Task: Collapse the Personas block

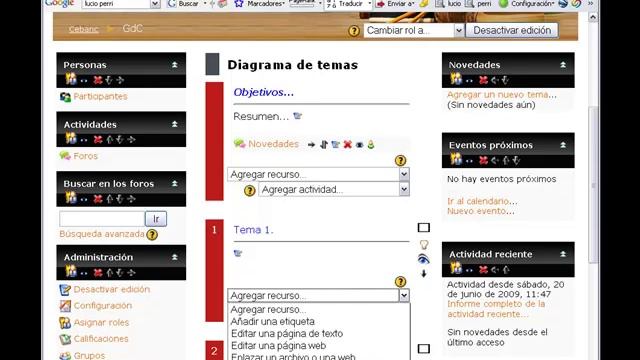Action: pyautogui.click(x=174, y=65)
